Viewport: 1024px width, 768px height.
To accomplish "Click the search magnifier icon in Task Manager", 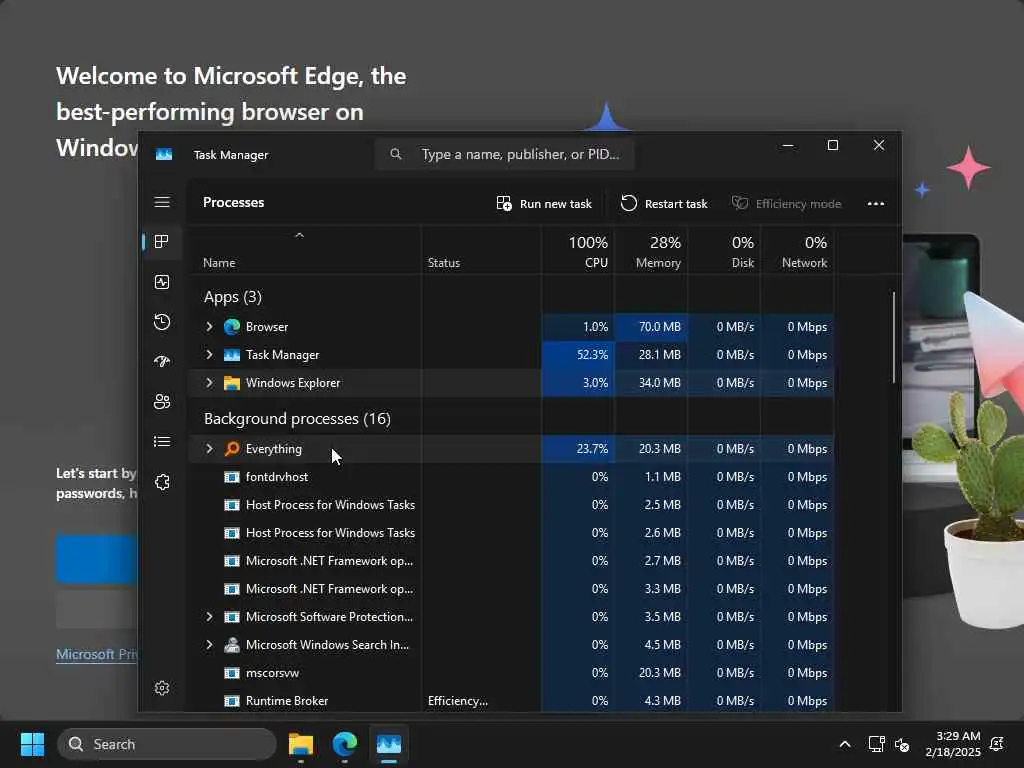I will (396, 154).
